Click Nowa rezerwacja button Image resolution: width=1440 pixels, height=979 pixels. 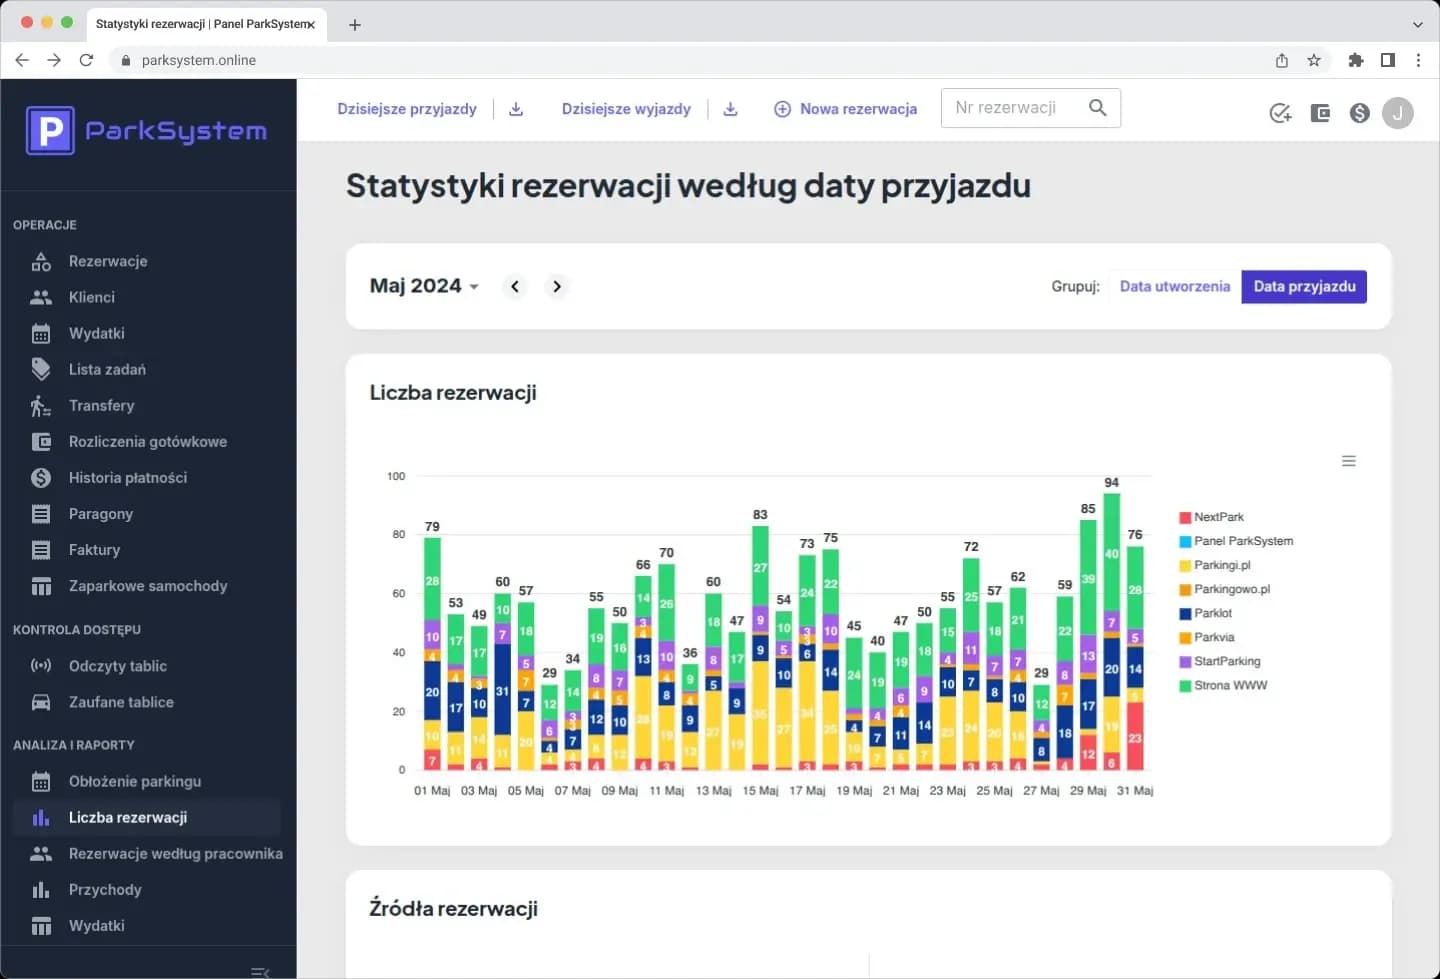846,109
